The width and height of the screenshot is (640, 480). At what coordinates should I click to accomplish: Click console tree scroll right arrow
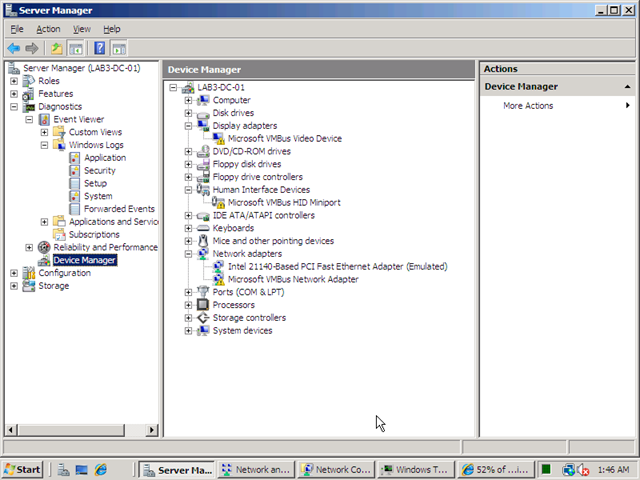pos(151,430)
